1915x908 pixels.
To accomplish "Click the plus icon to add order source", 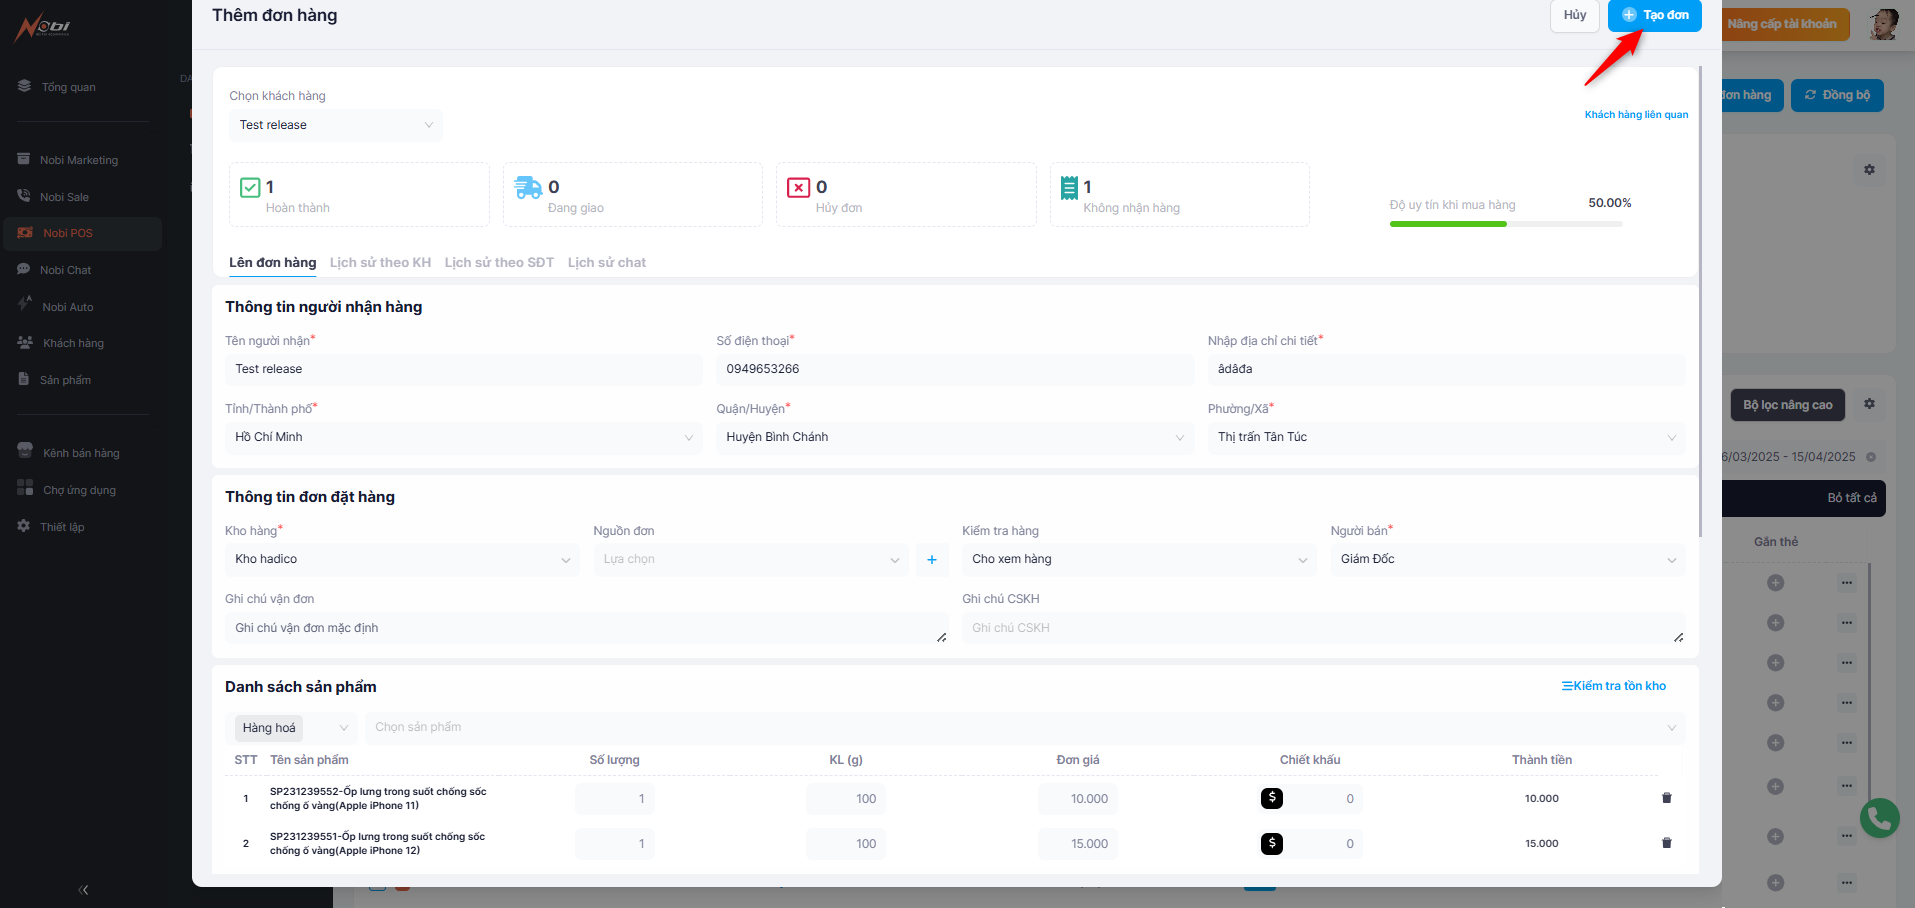I will 931,560.
